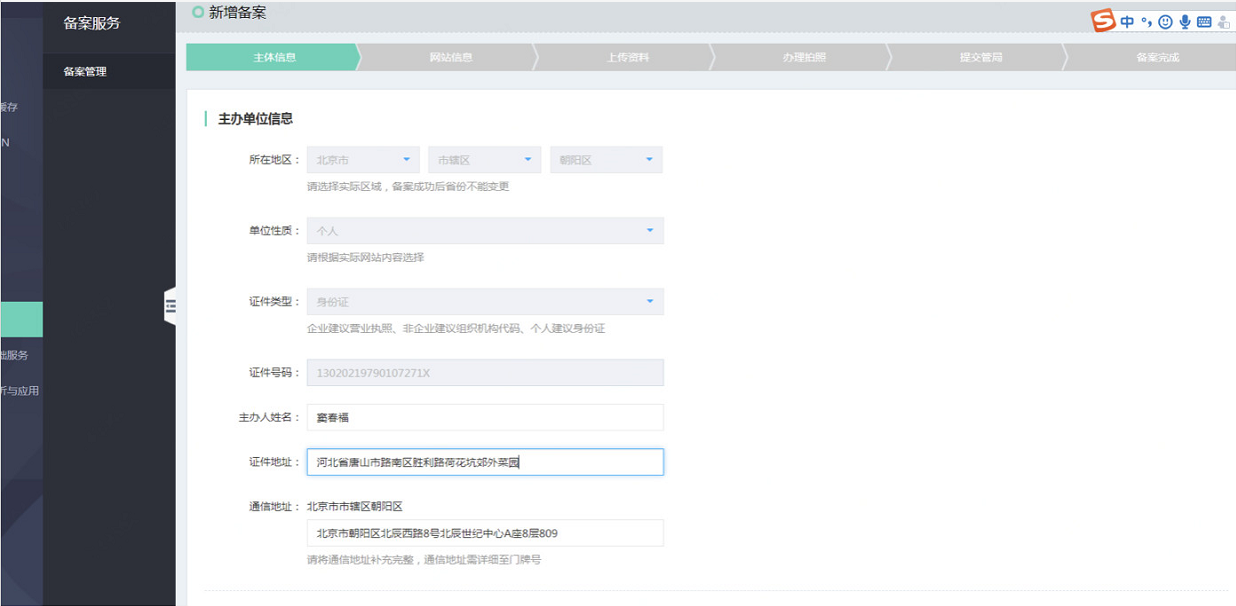
Task: Click the 通信地址 detail input field
Action: (485, 533)
